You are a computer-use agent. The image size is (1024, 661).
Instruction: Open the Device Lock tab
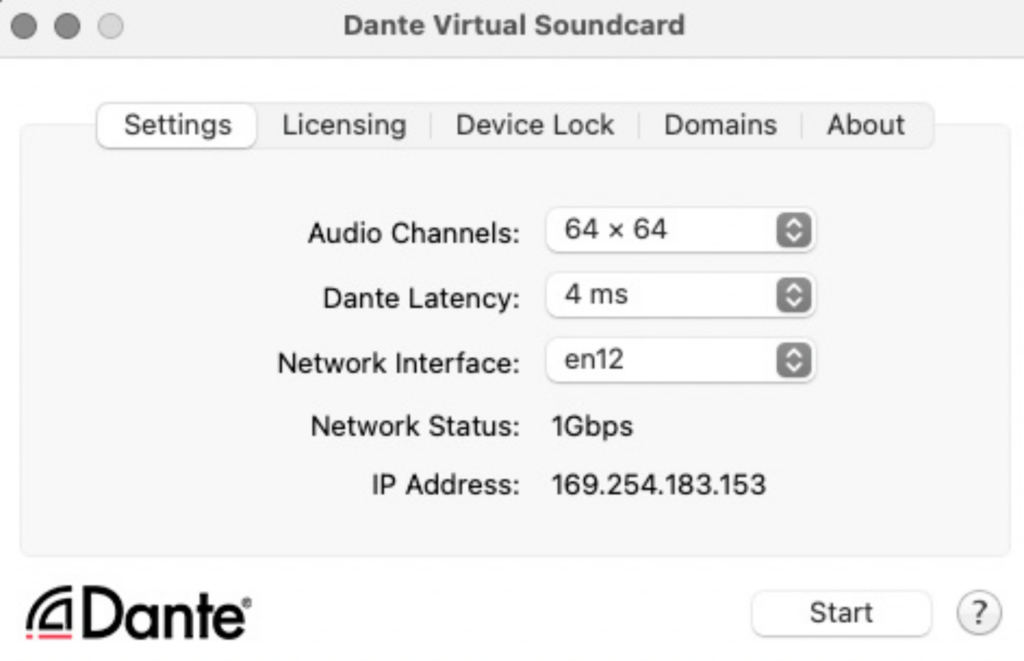[x=535, y=125]
